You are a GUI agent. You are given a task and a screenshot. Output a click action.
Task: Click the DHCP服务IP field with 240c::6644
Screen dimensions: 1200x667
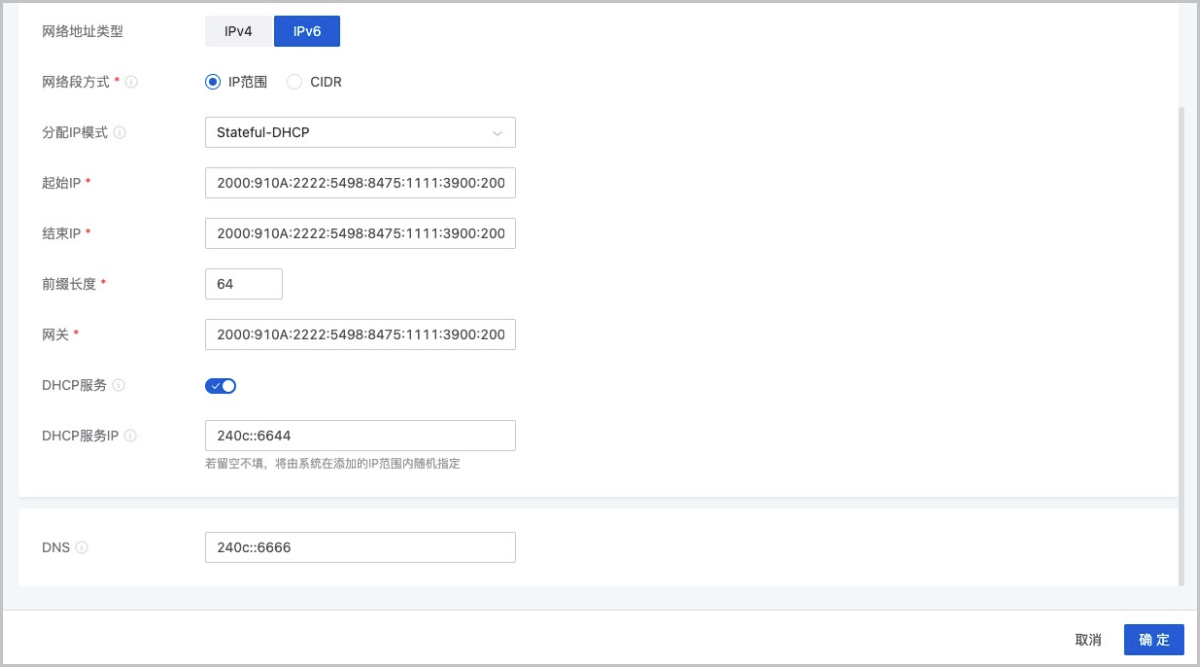(360, 435)
